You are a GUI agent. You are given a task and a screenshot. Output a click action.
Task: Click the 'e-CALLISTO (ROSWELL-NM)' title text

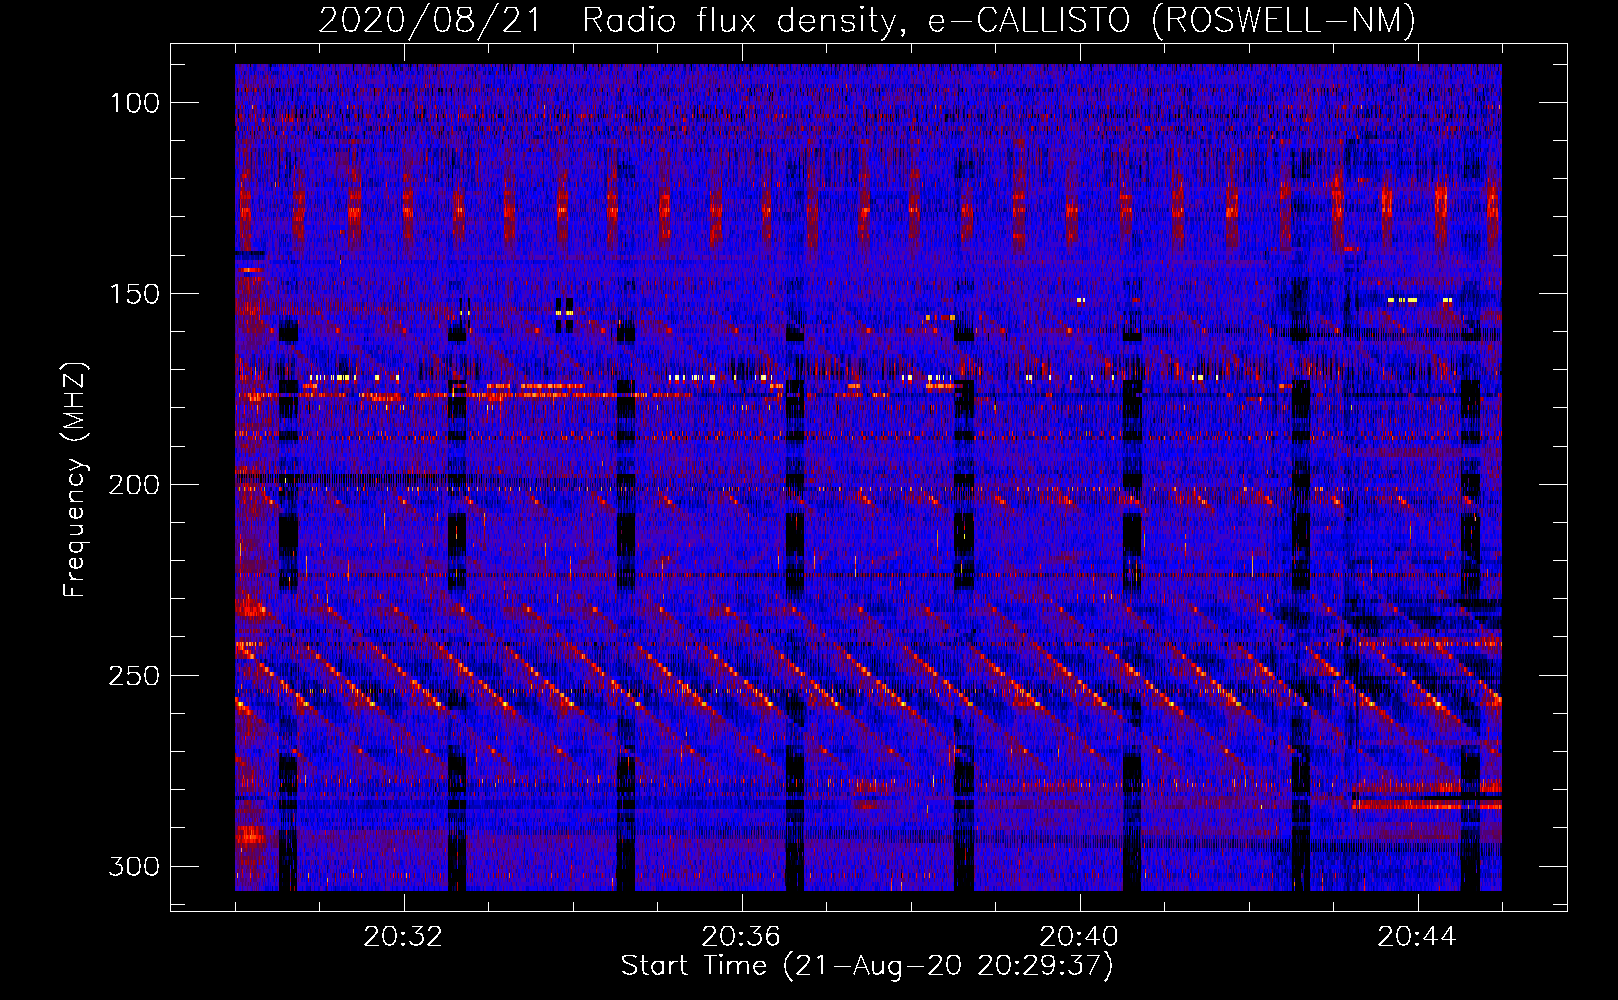click(x=1172, y=20)
